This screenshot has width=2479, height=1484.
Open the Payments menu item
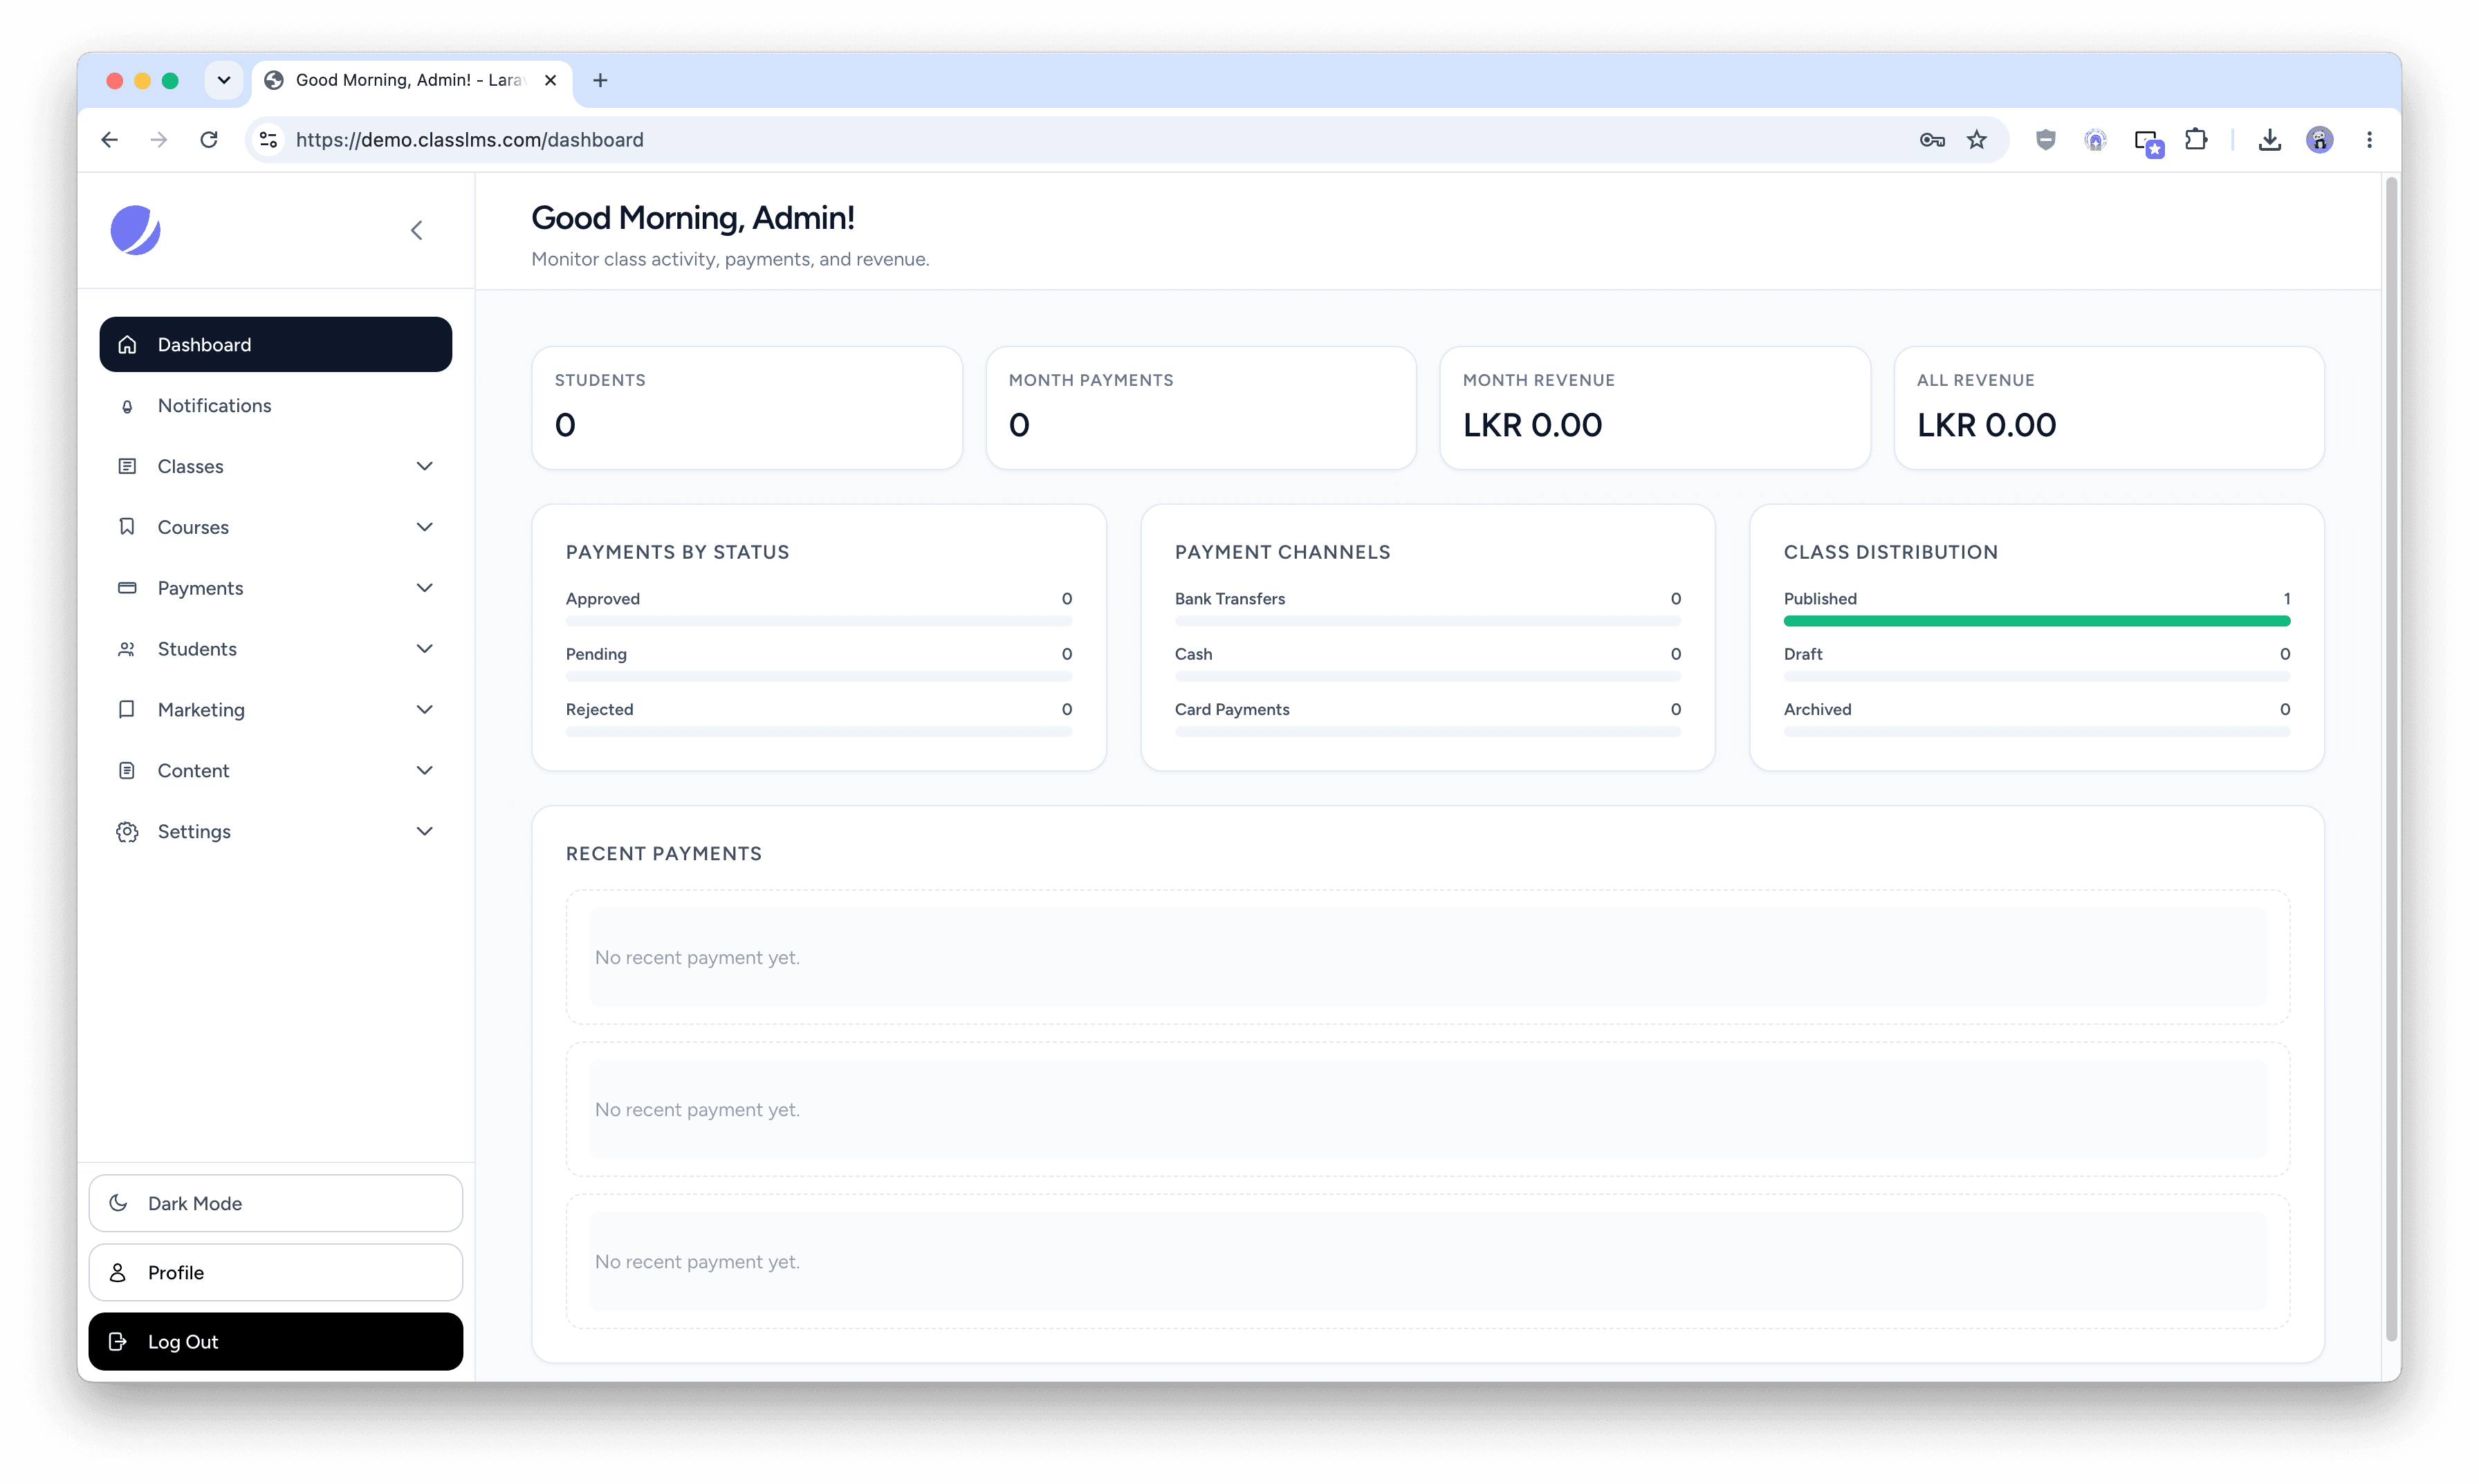pyautogui.click(x=276, y=588)
